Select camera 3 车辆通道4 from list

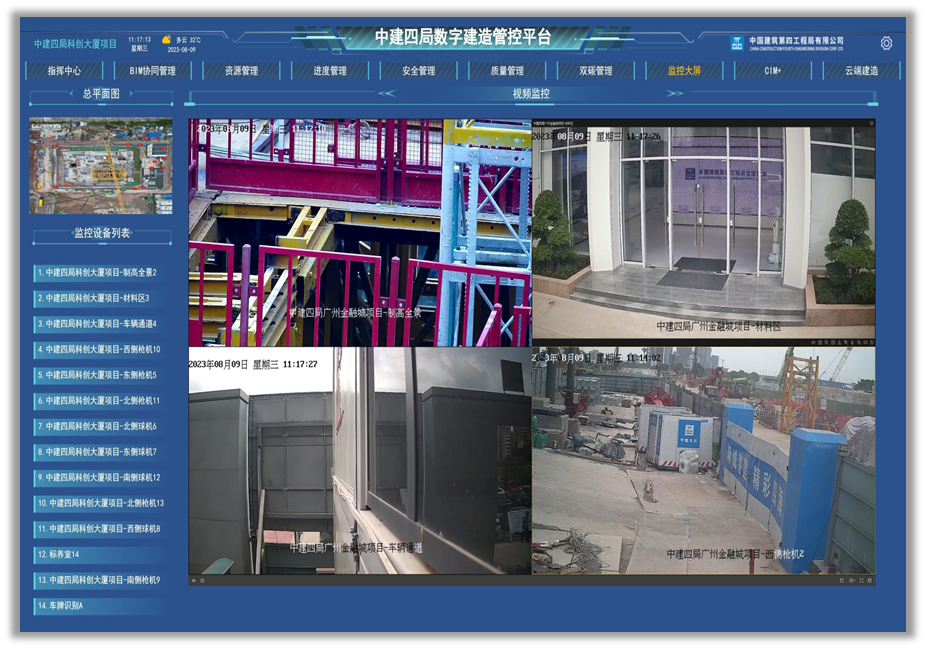point(97,324)
